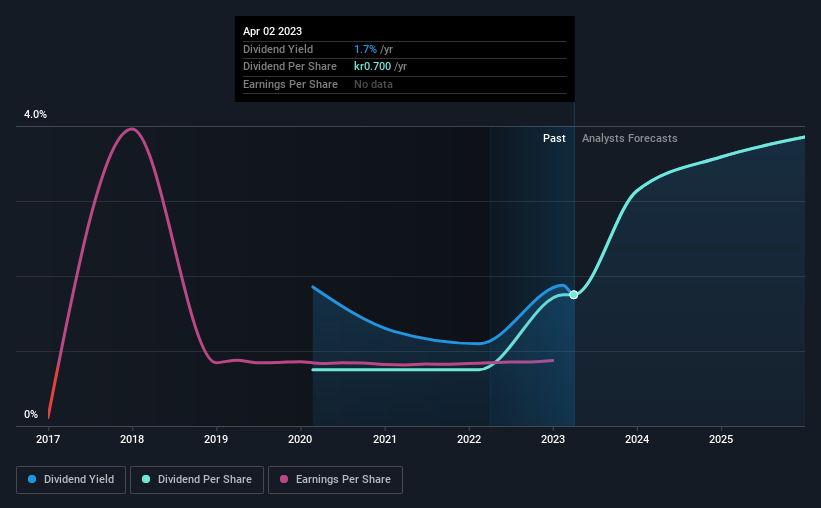
Task: Click the 2025 x-axis label
Action: pyautogui.click(x=721, y=439)
